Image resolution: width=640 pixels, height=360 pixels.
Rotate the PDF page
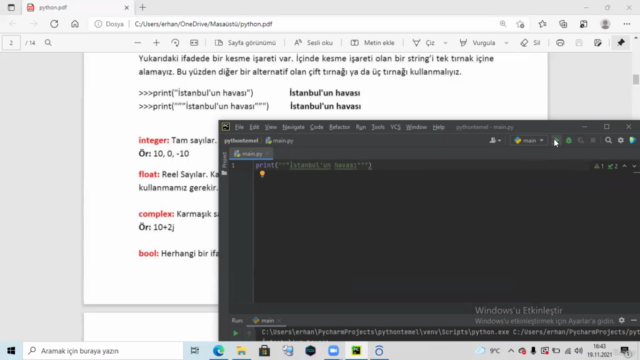(175, 43)
